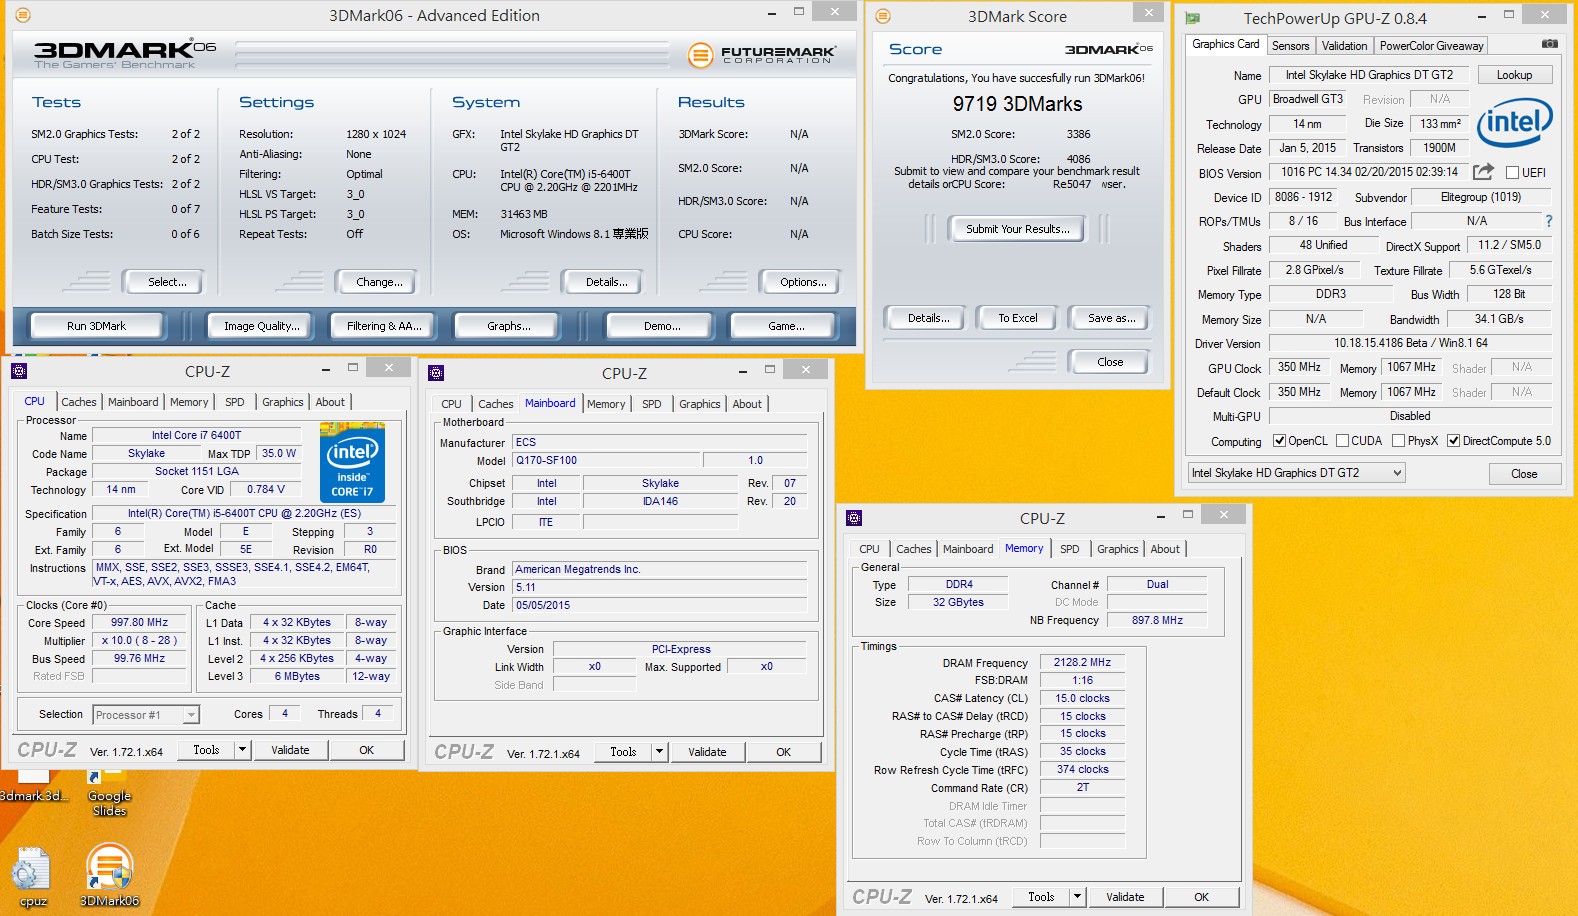Click the 9719 3DMarks score text

[x=1017, y=104]
